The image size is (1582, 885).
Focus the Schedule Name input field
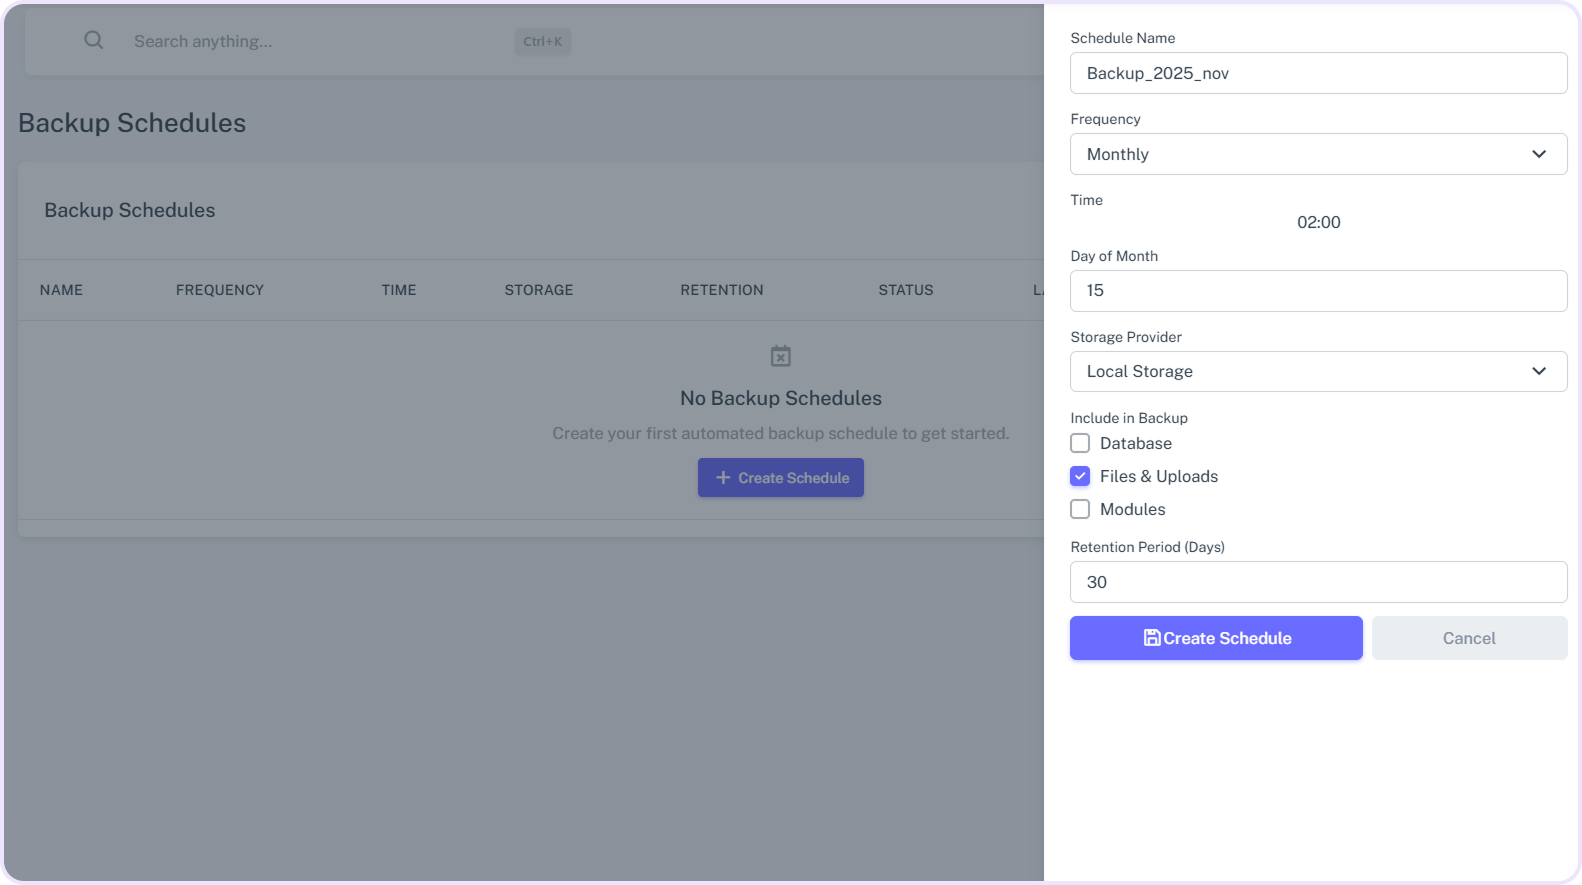(1318, 73)
